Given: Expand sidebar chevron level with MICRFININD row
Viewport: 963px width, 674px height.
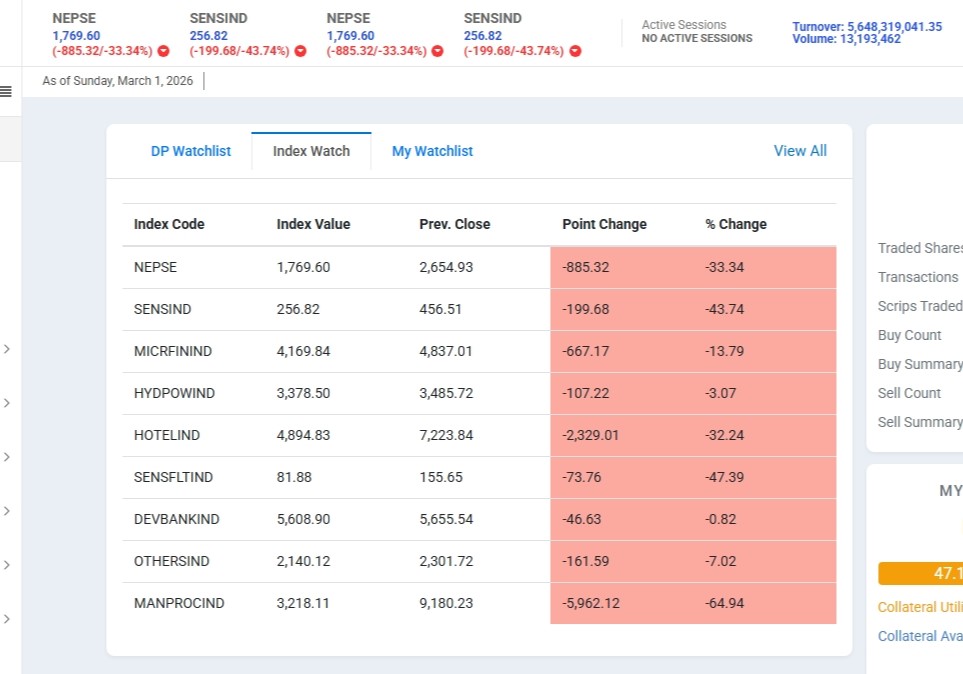Looking at the screenshot, I should [x=7, y=349].
